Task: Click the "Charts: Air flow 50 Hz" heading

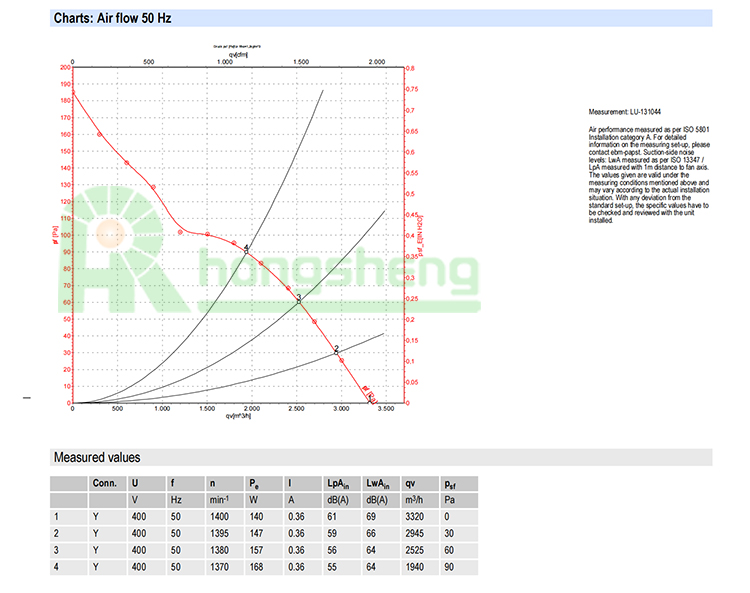Action: click(x=112, y=18)
